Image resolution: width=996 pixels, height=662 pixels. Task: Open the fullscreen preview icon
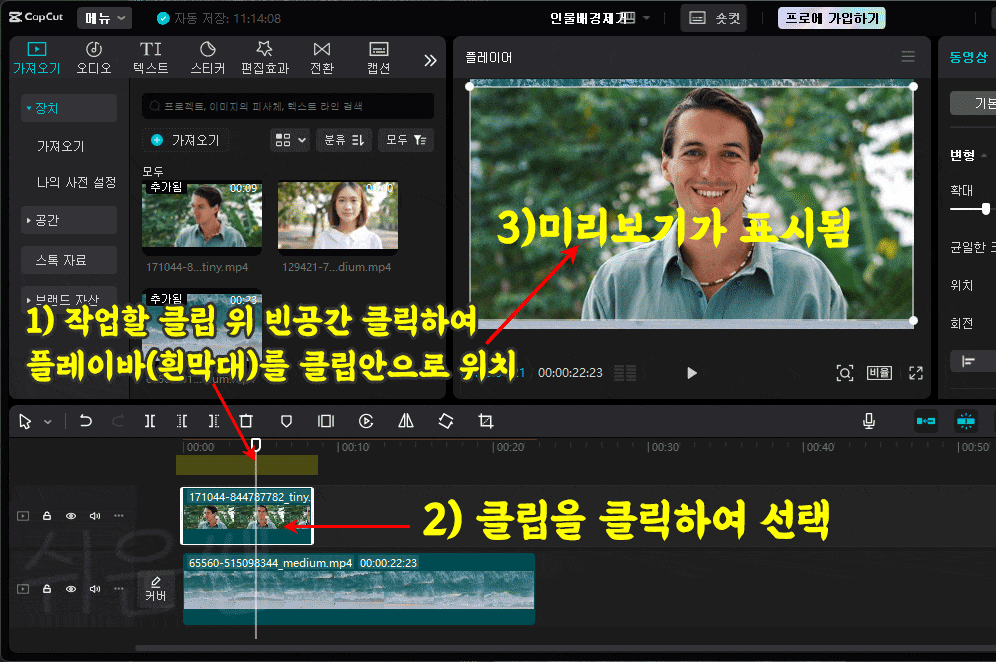click(915, 372)
